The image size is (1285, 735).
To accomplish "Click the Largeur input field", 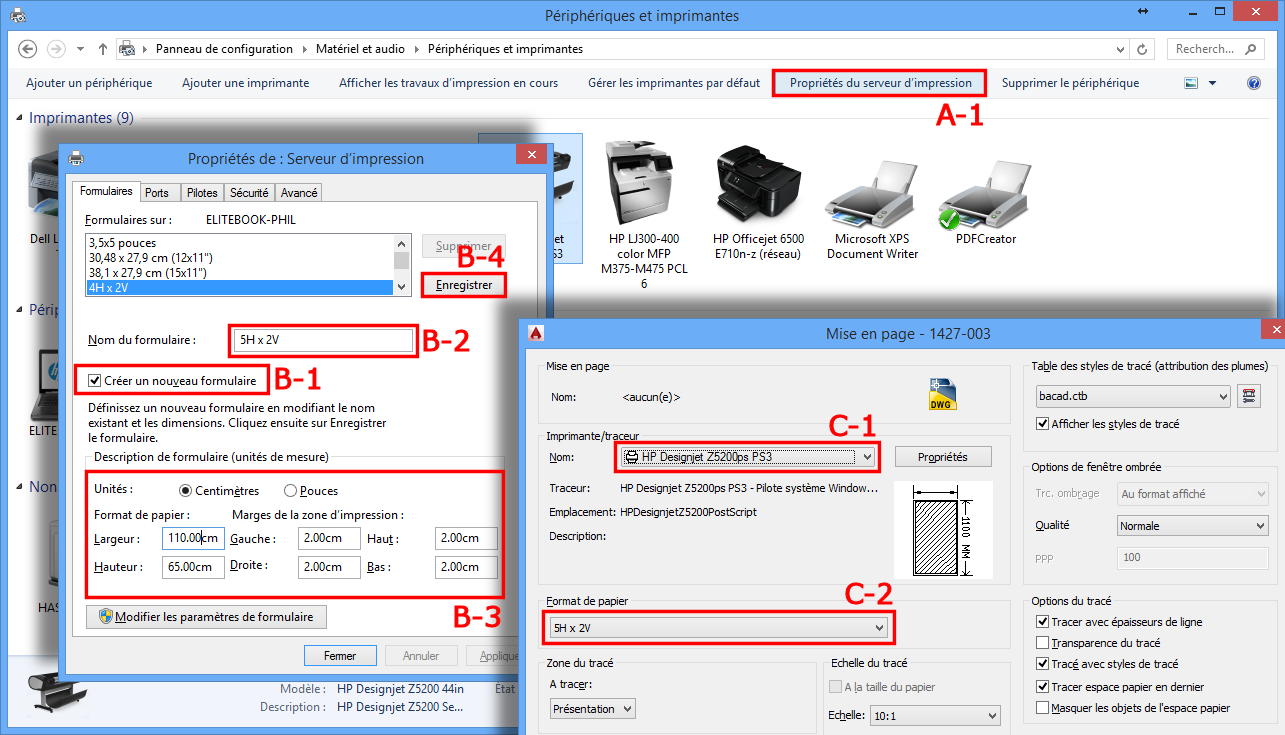I will [193, 538].
